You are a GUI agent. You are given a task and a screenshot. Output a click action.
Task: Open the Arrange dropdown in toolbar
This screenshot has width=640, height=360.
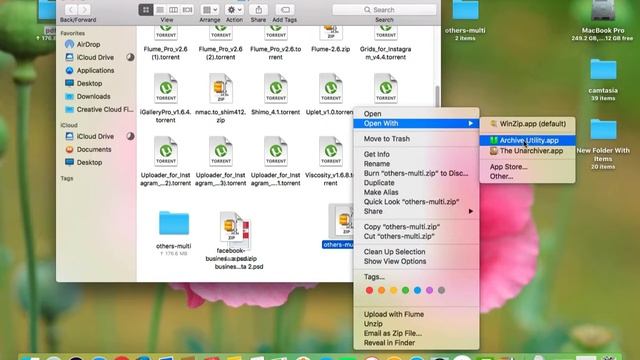coord(210,9)
